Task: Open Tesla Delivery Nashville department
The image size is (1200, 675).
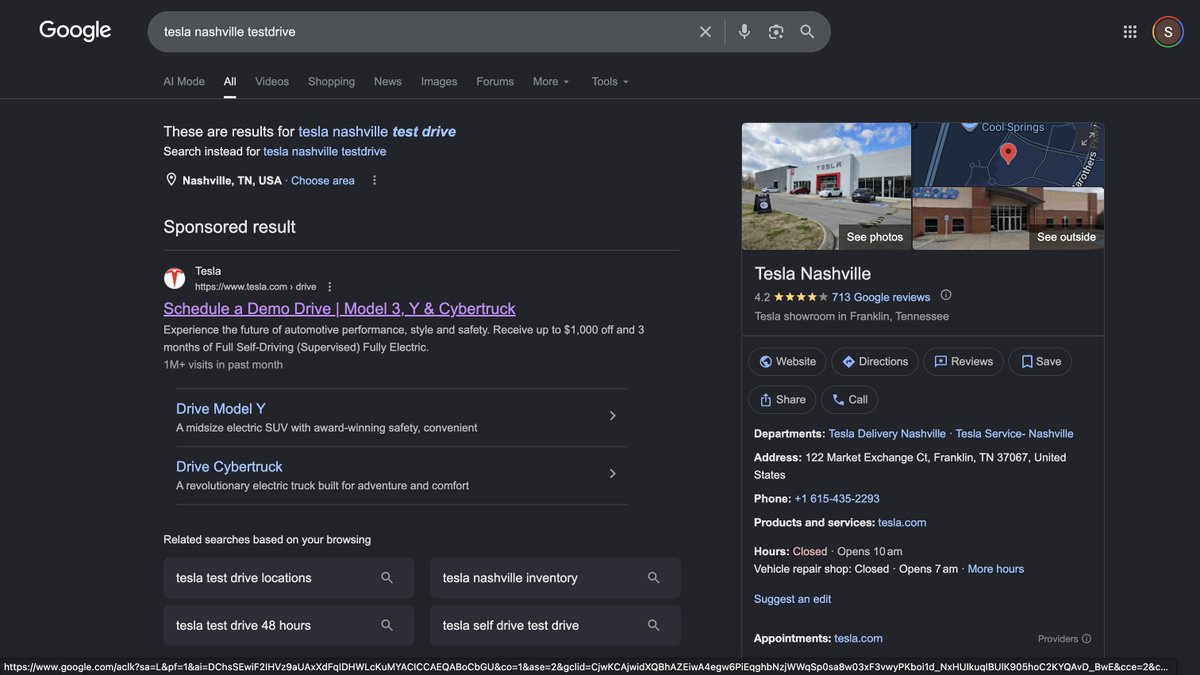Action: pos(887,434)
